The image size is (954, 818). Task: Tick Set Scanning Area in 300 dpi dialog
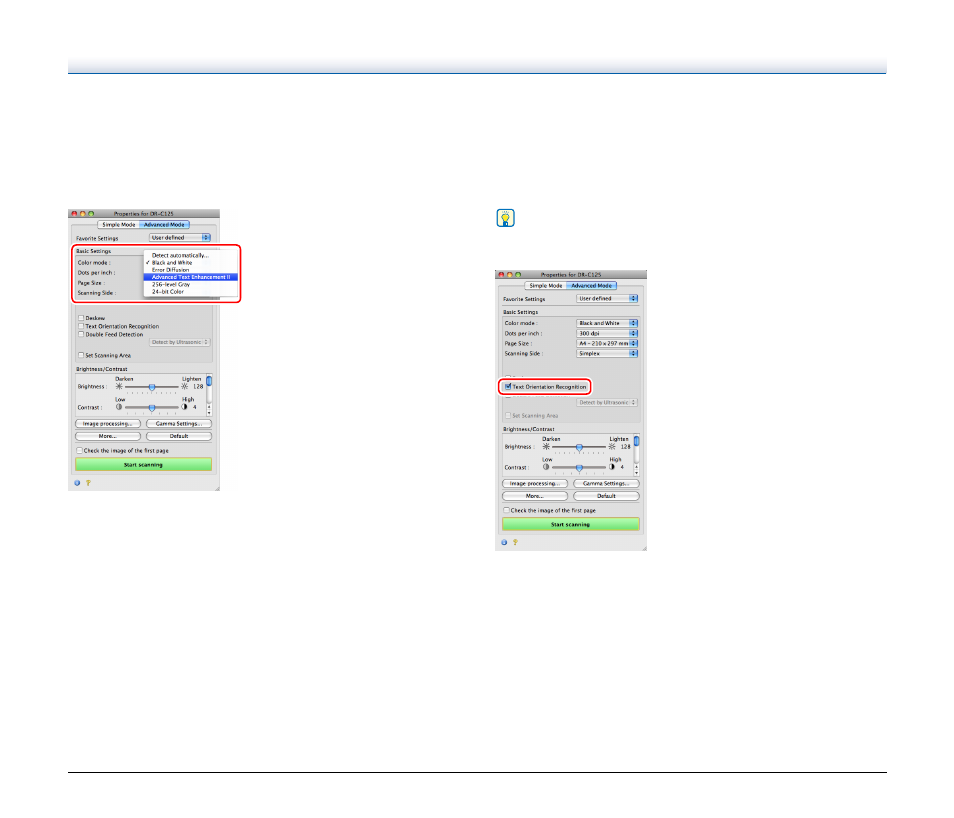tap(508, 415)
